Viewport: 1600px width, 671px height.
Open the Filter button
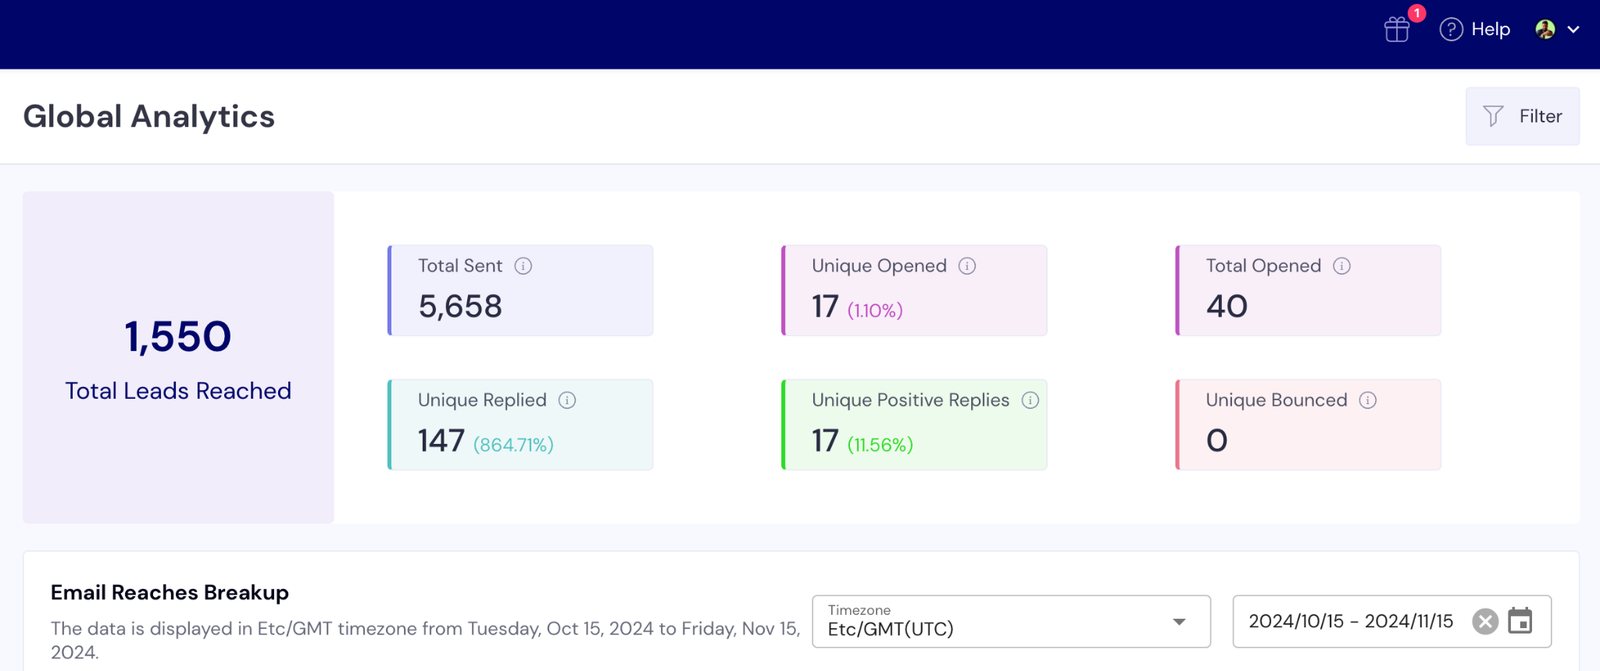click(x=1522, y=116)
